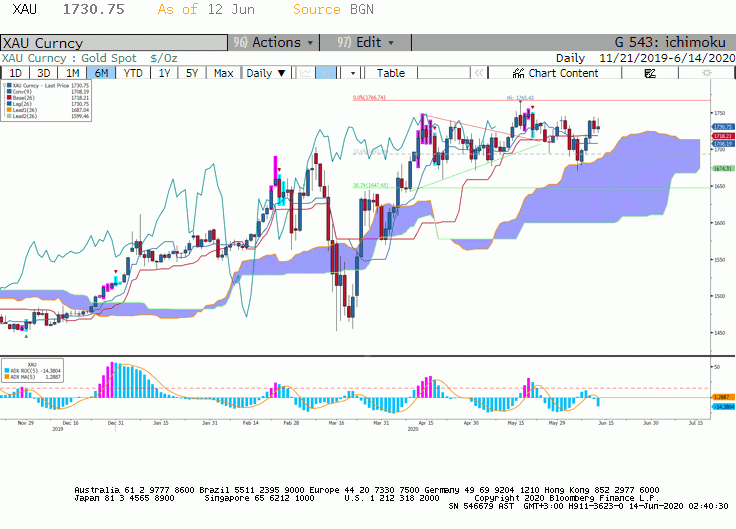This screenshot has height=529, width=736.
Task: Switch to the YTD range tab
Action: point(133,73)
